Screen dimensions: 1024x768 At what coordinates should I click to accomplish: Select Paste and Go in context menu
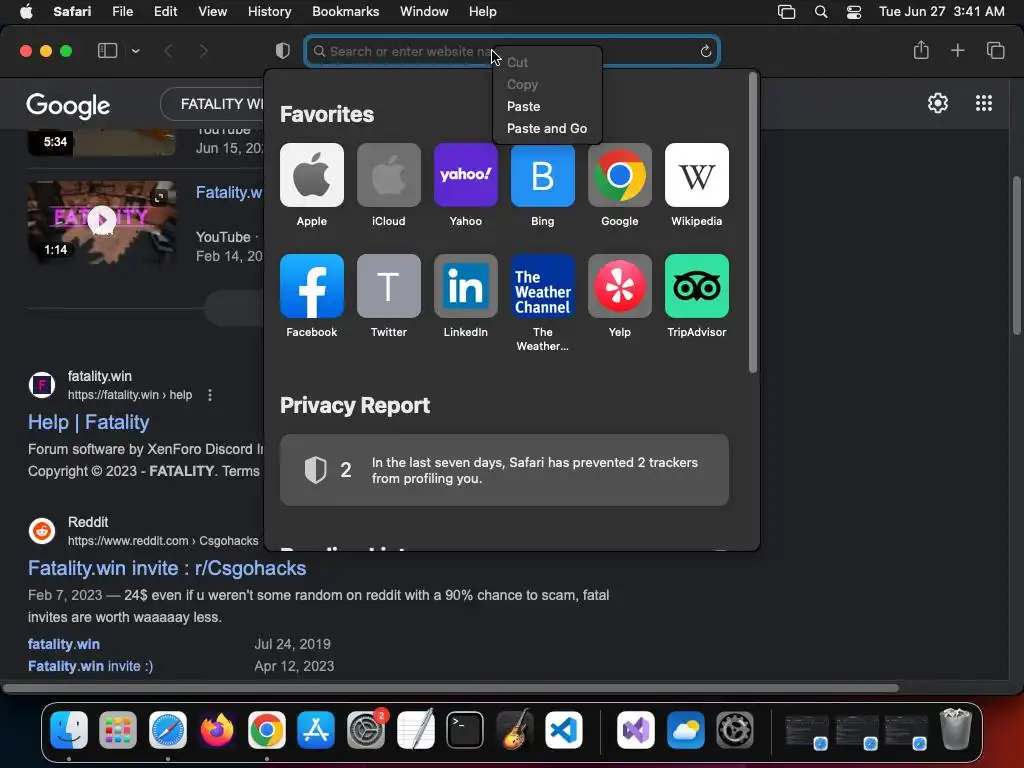click(547, 129)
